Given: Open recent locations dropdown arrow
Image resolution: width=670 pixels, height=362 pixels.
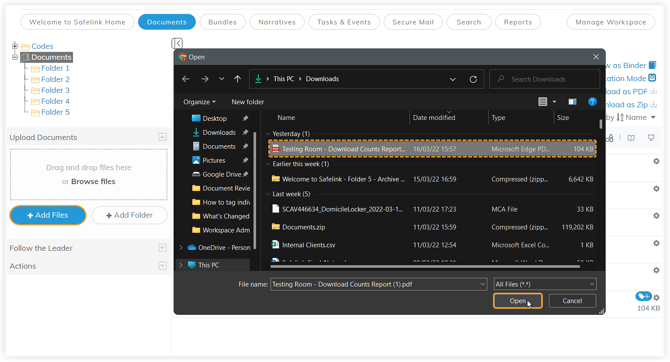Looking at the screenshot, I should 221,79.
